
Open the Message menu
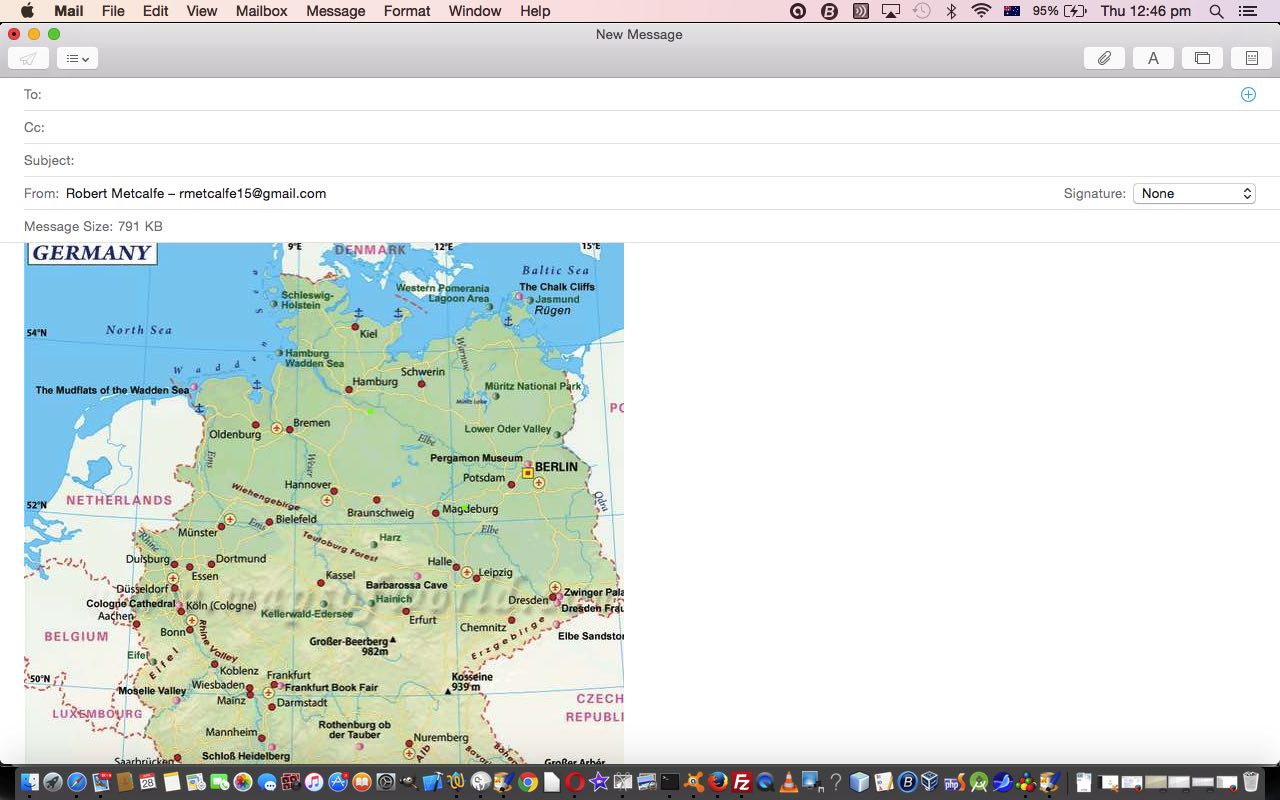(335, 11)
